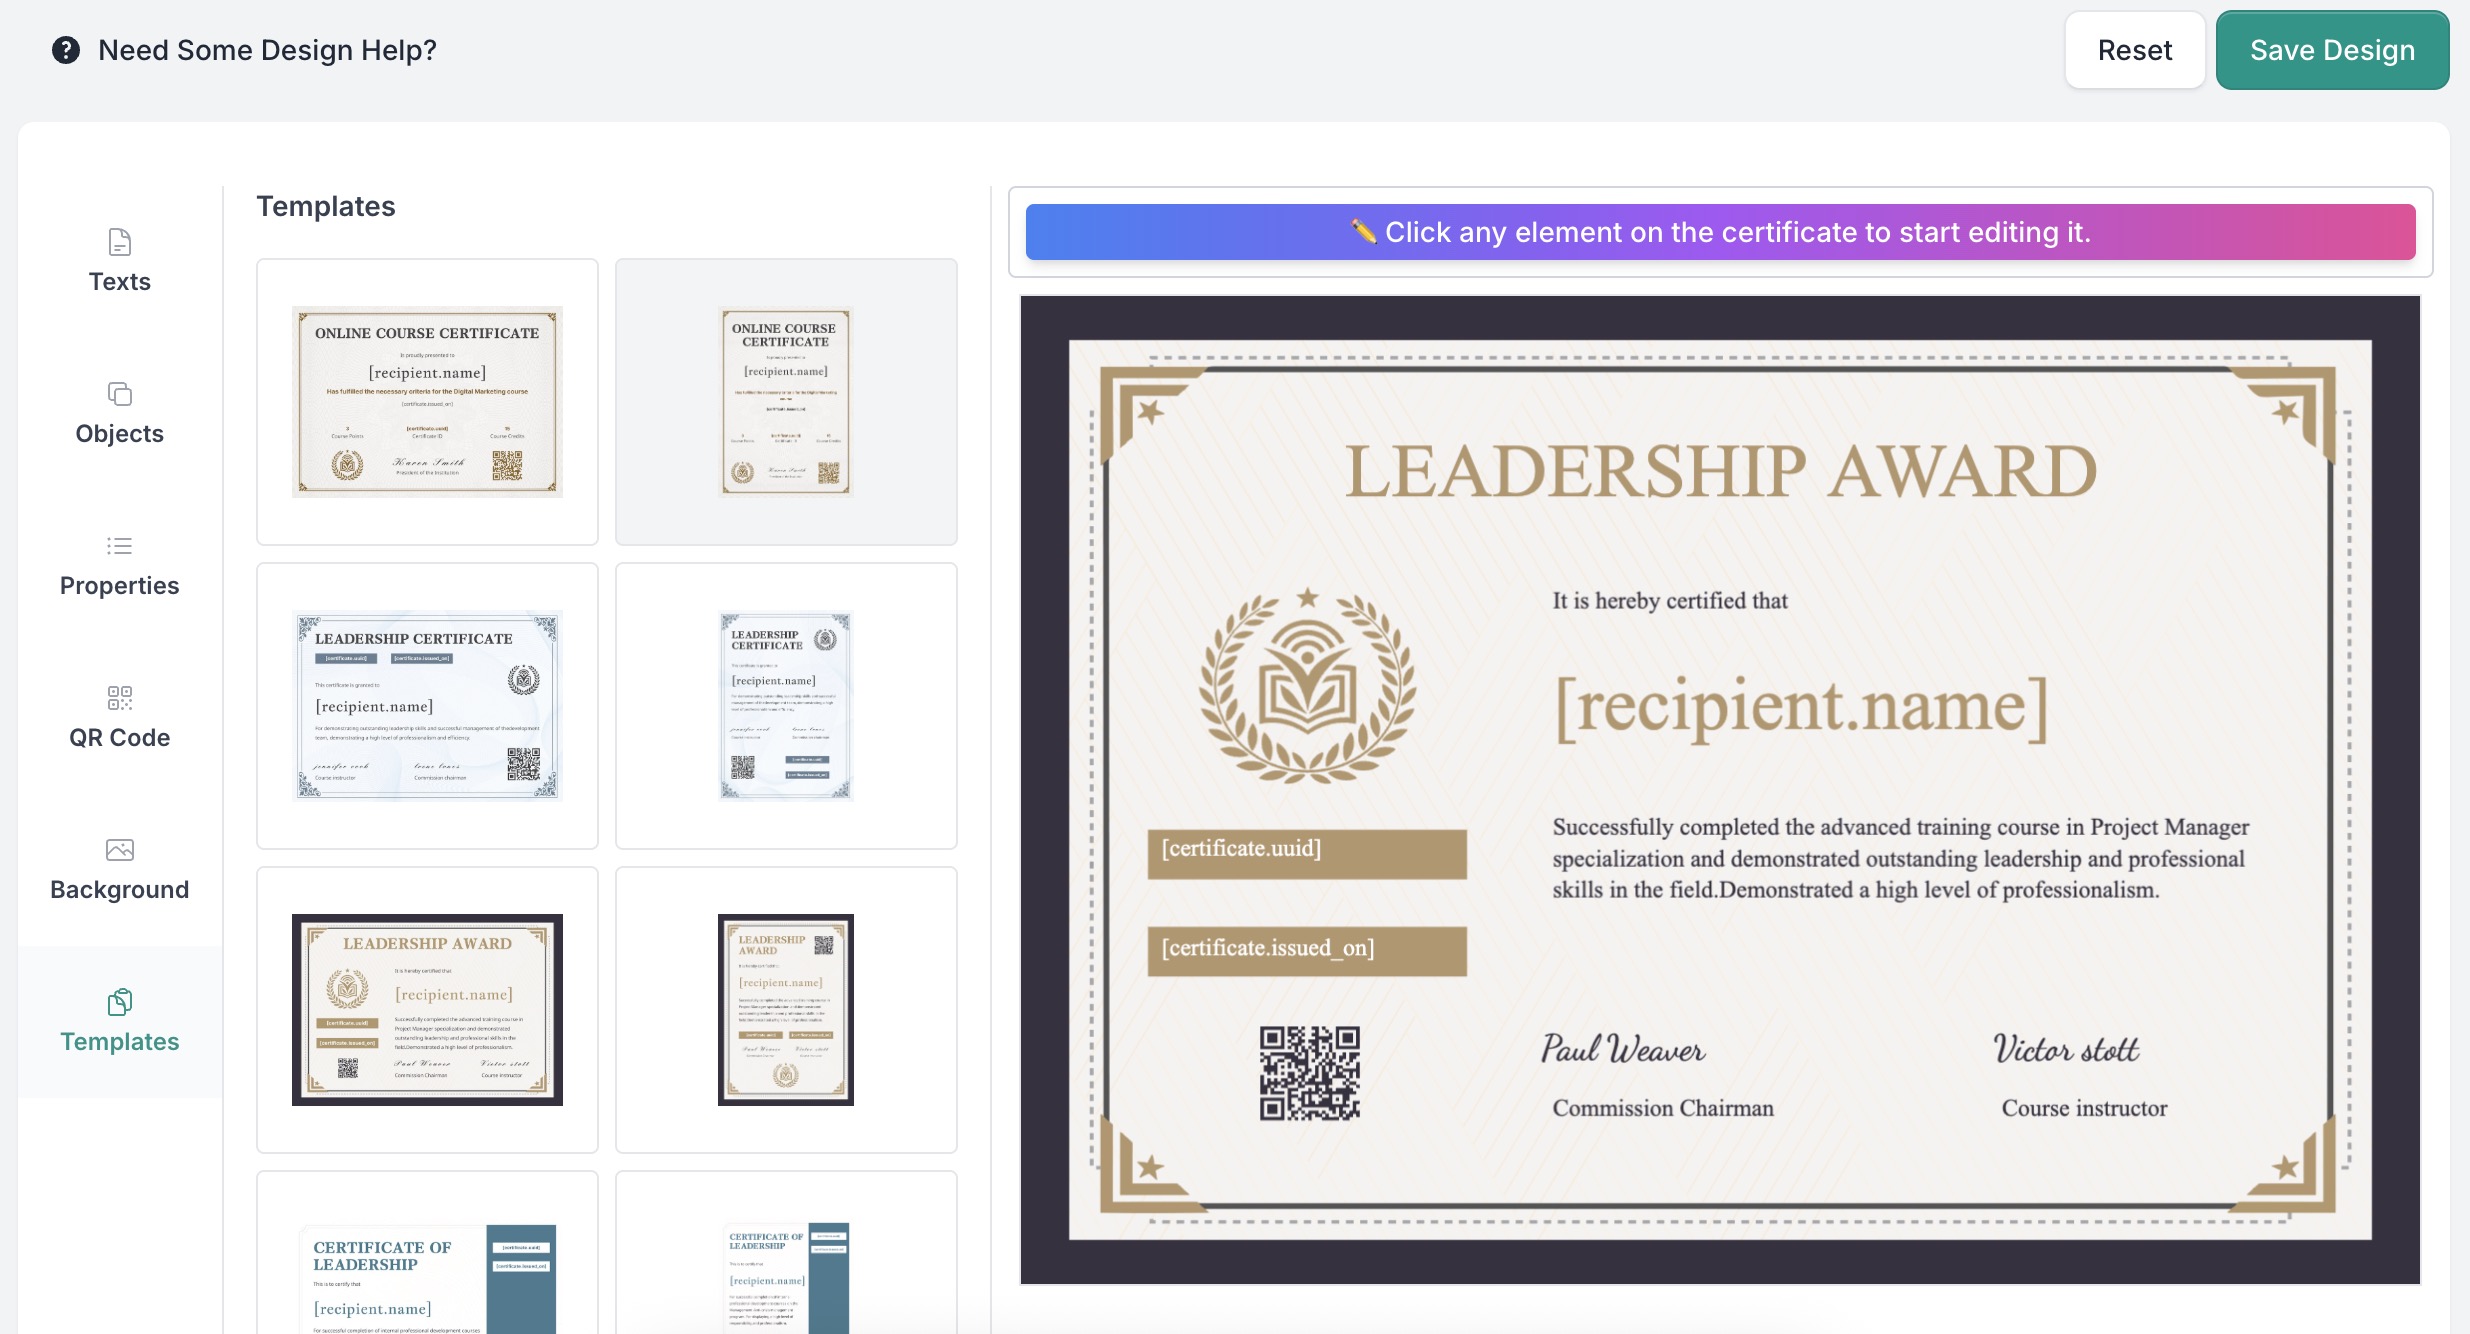Choose landscape Online Course Certificate template

point(427,402)
